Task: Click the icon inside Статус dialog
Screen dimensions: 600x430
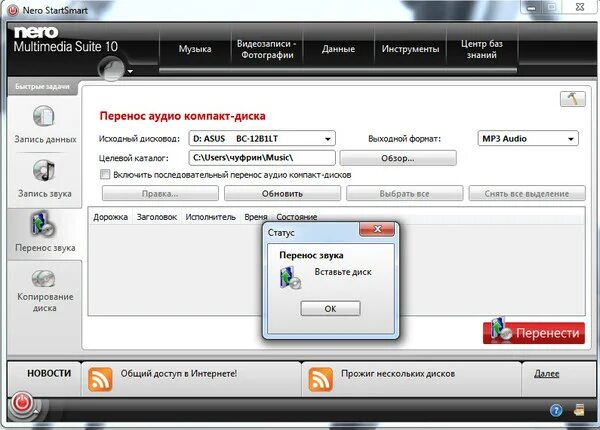Action: click(290, 278)
